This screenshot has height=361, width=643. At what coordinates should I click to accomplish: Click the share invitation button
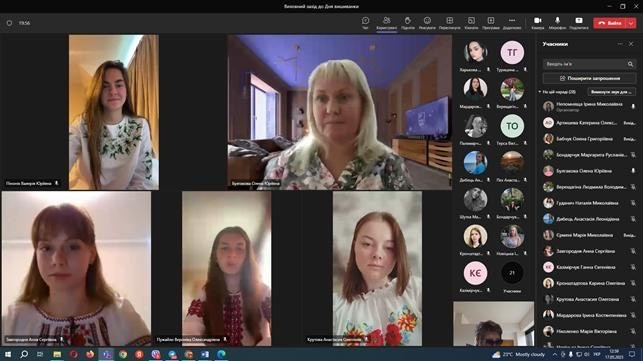[x=589, y=78]
